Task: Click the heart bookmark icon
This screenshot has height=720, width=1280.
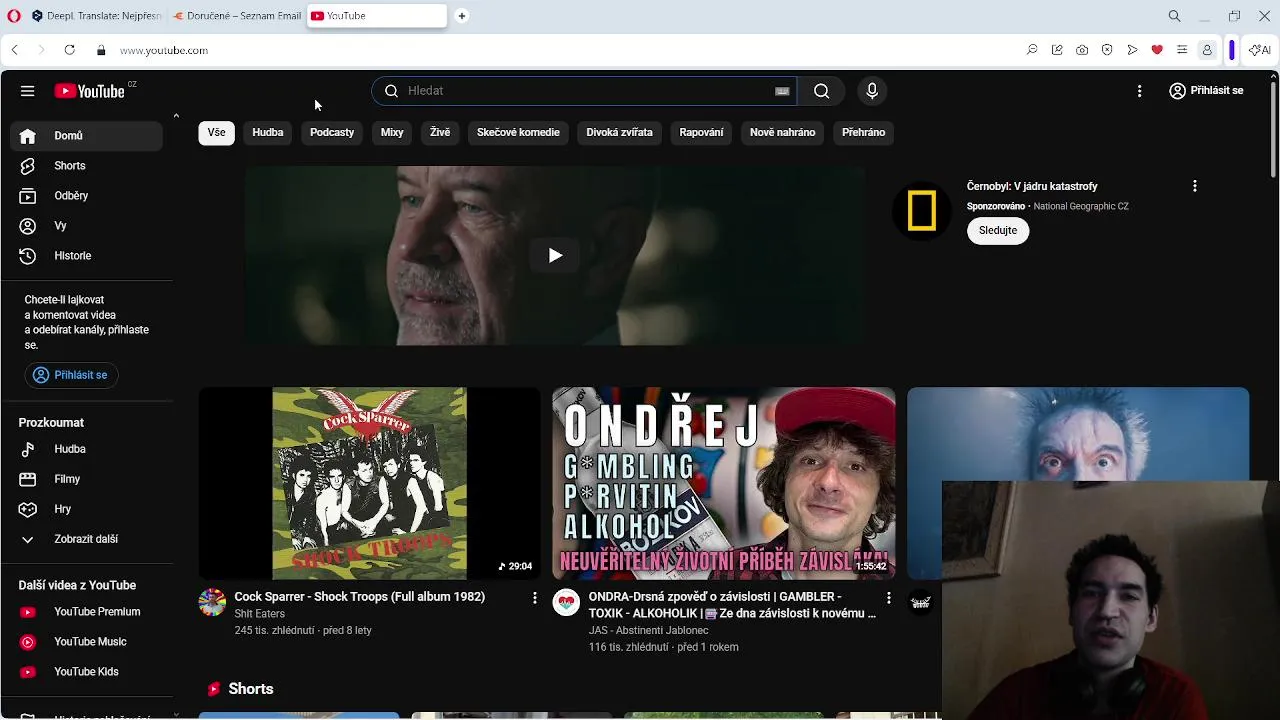Action: point(1157,50)
